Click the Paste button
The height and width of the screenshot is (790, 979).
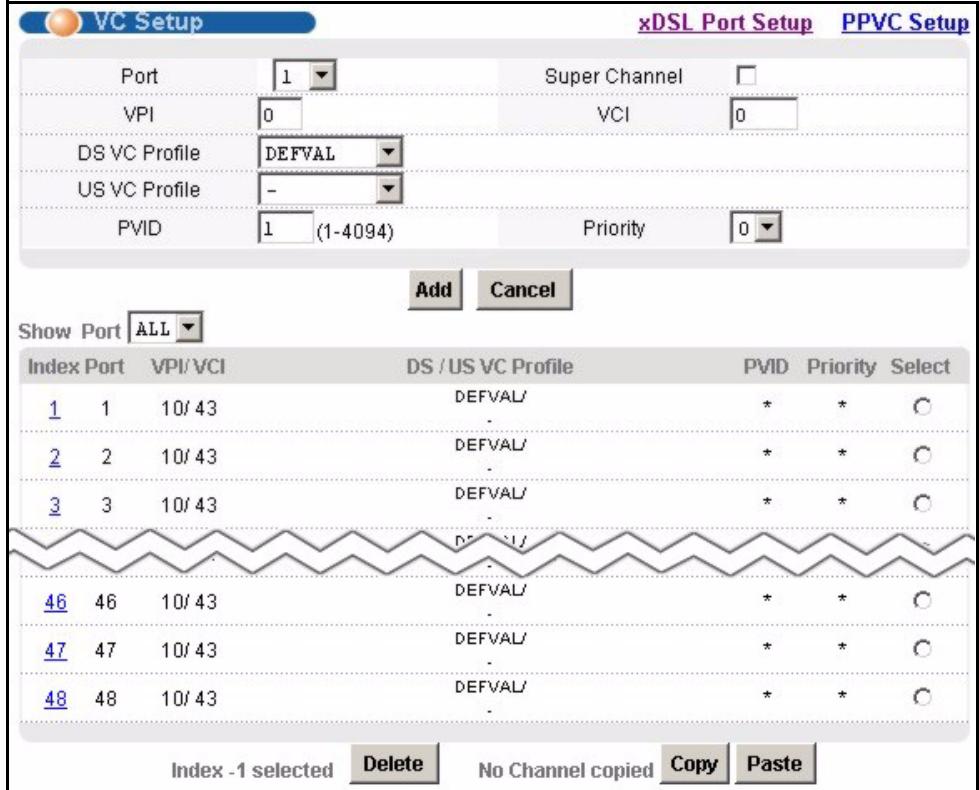(775, 763)
